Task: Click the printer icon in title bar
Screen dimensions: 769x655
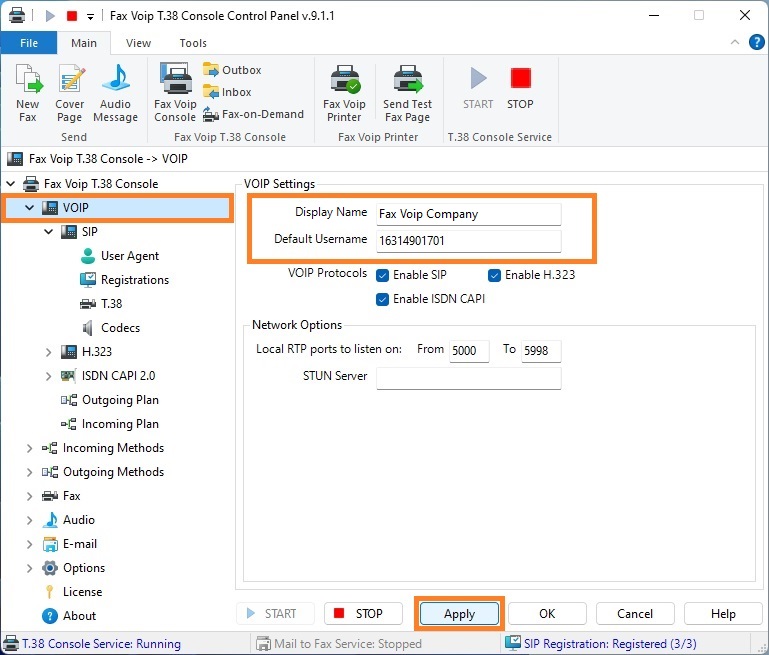Action: 17,16
